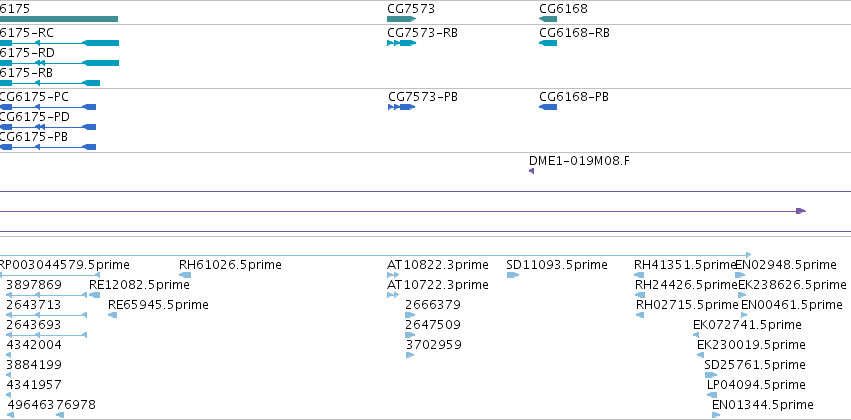Select the CG6168-PB protein glyph
The width and height of the screenshot is (851, 420).
coord(548,107)
